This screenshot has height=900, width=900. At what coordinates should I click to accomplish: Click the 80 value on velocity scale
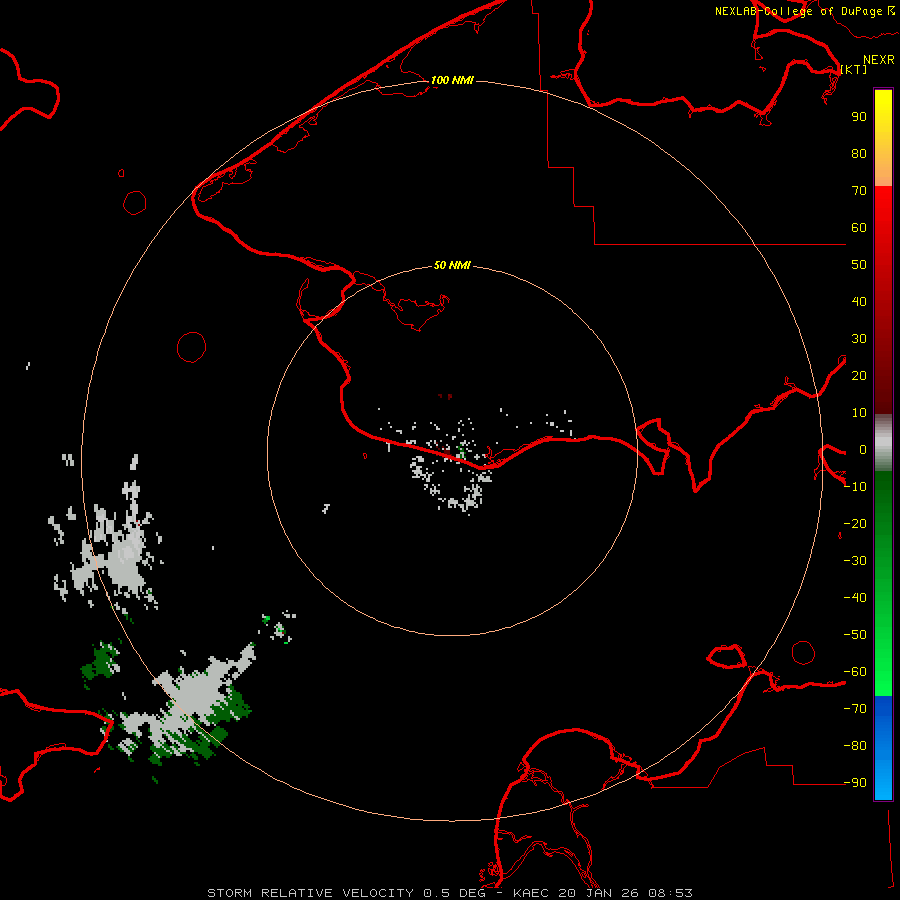click(x=859, y=153)
